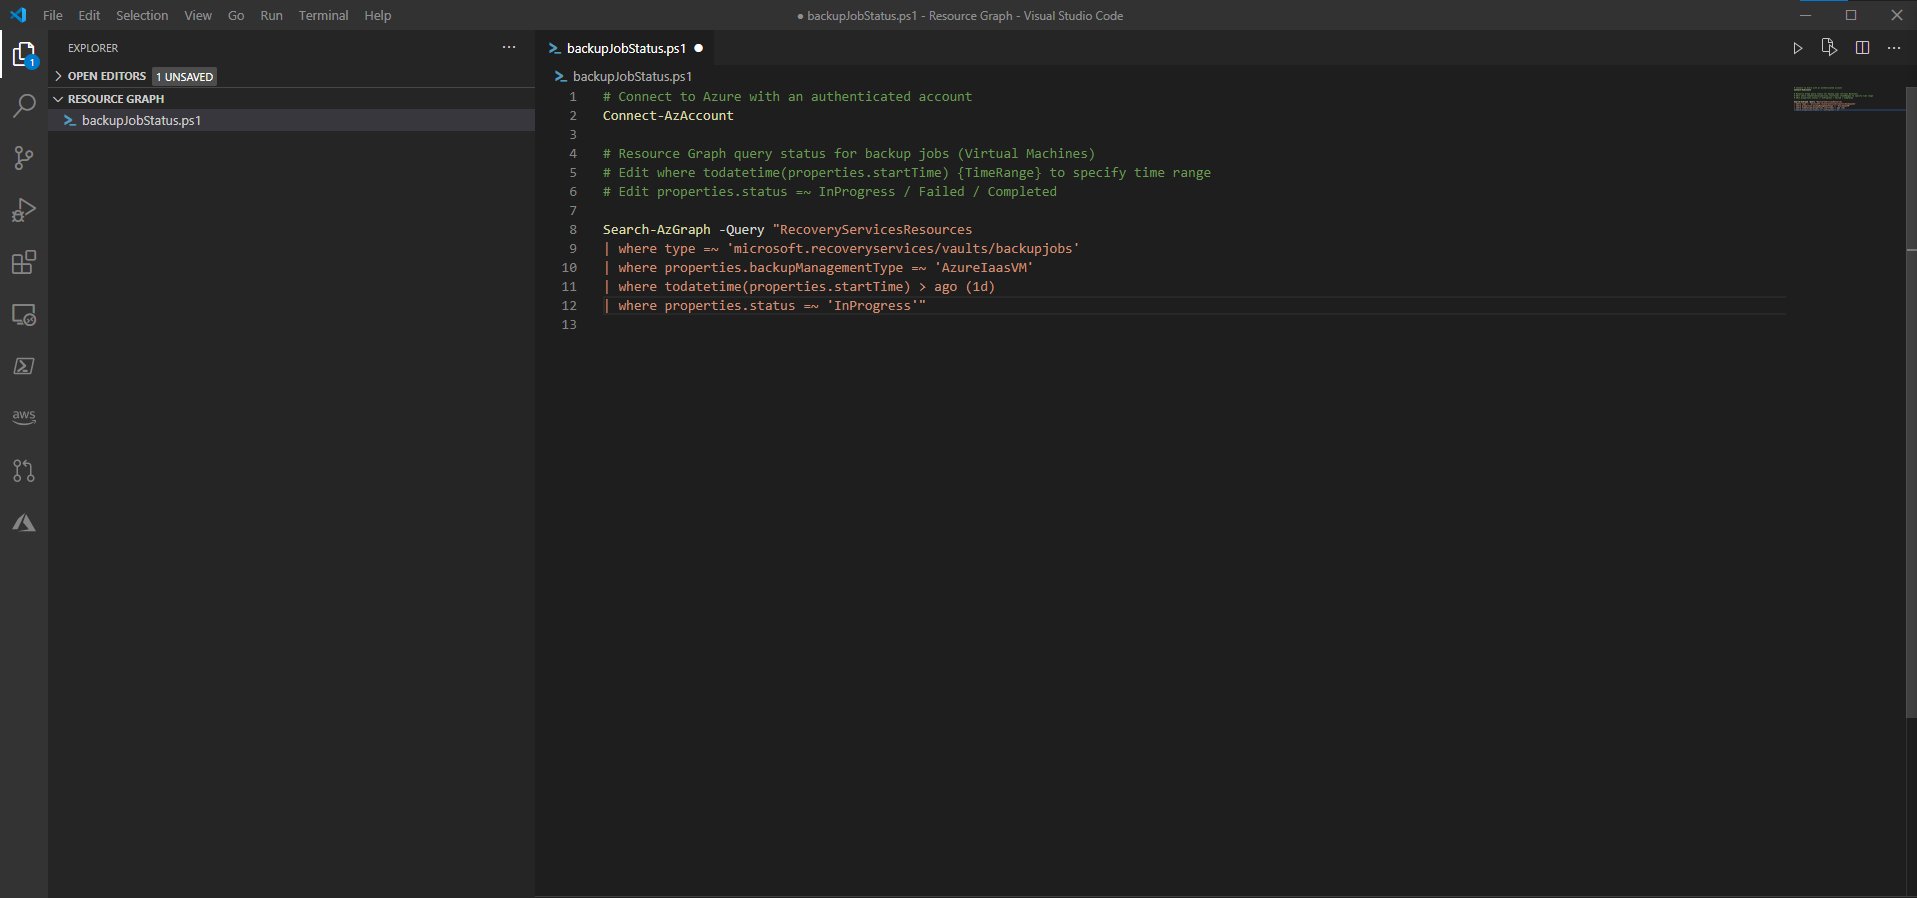1917x898 pixels.
Task: Open the Go menu
Action: coord(236,15)
